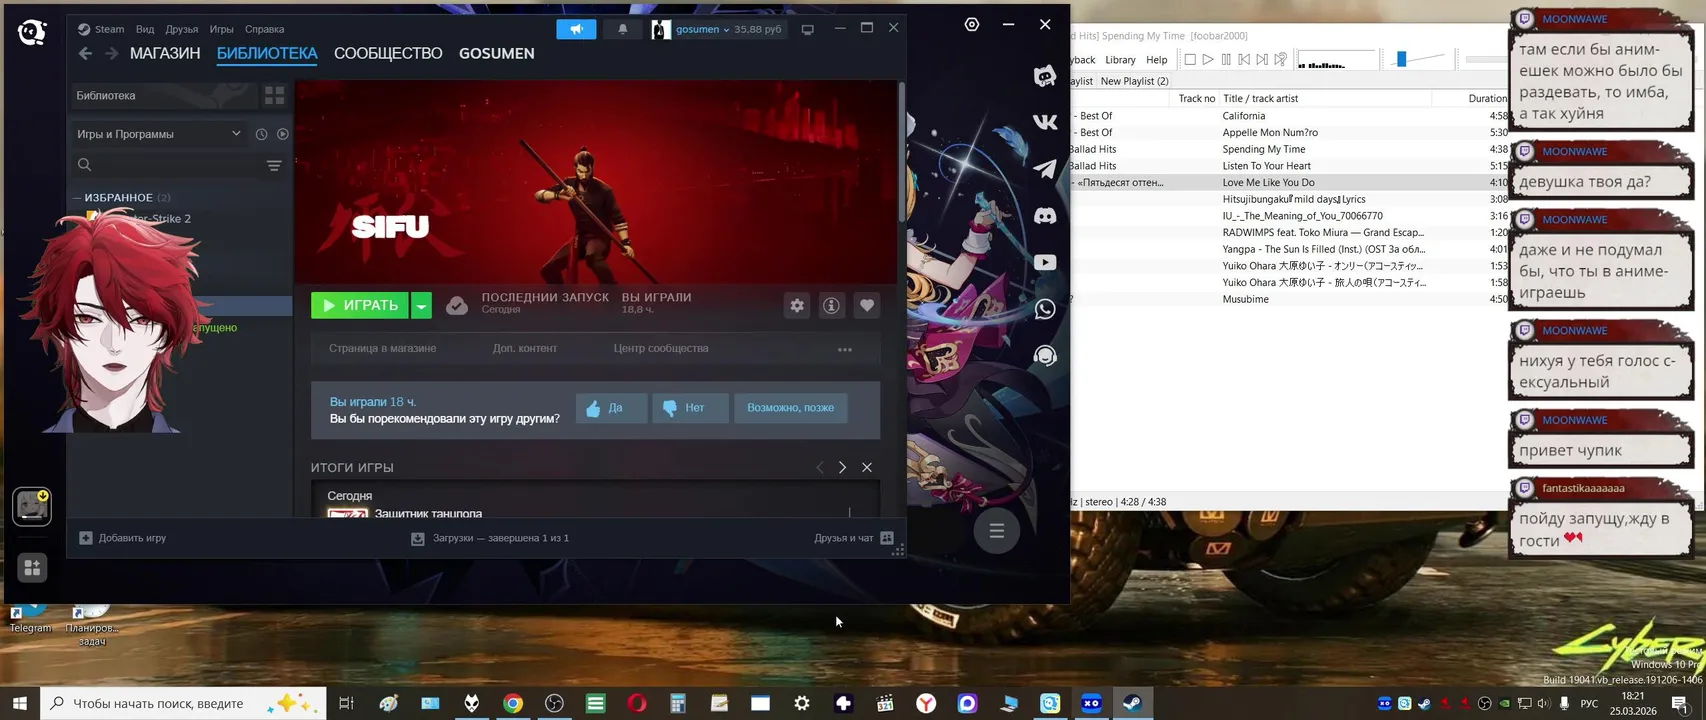Switch Steam to Big Picture mode
Screen dimensions: 1706x720
click(808, 29)
